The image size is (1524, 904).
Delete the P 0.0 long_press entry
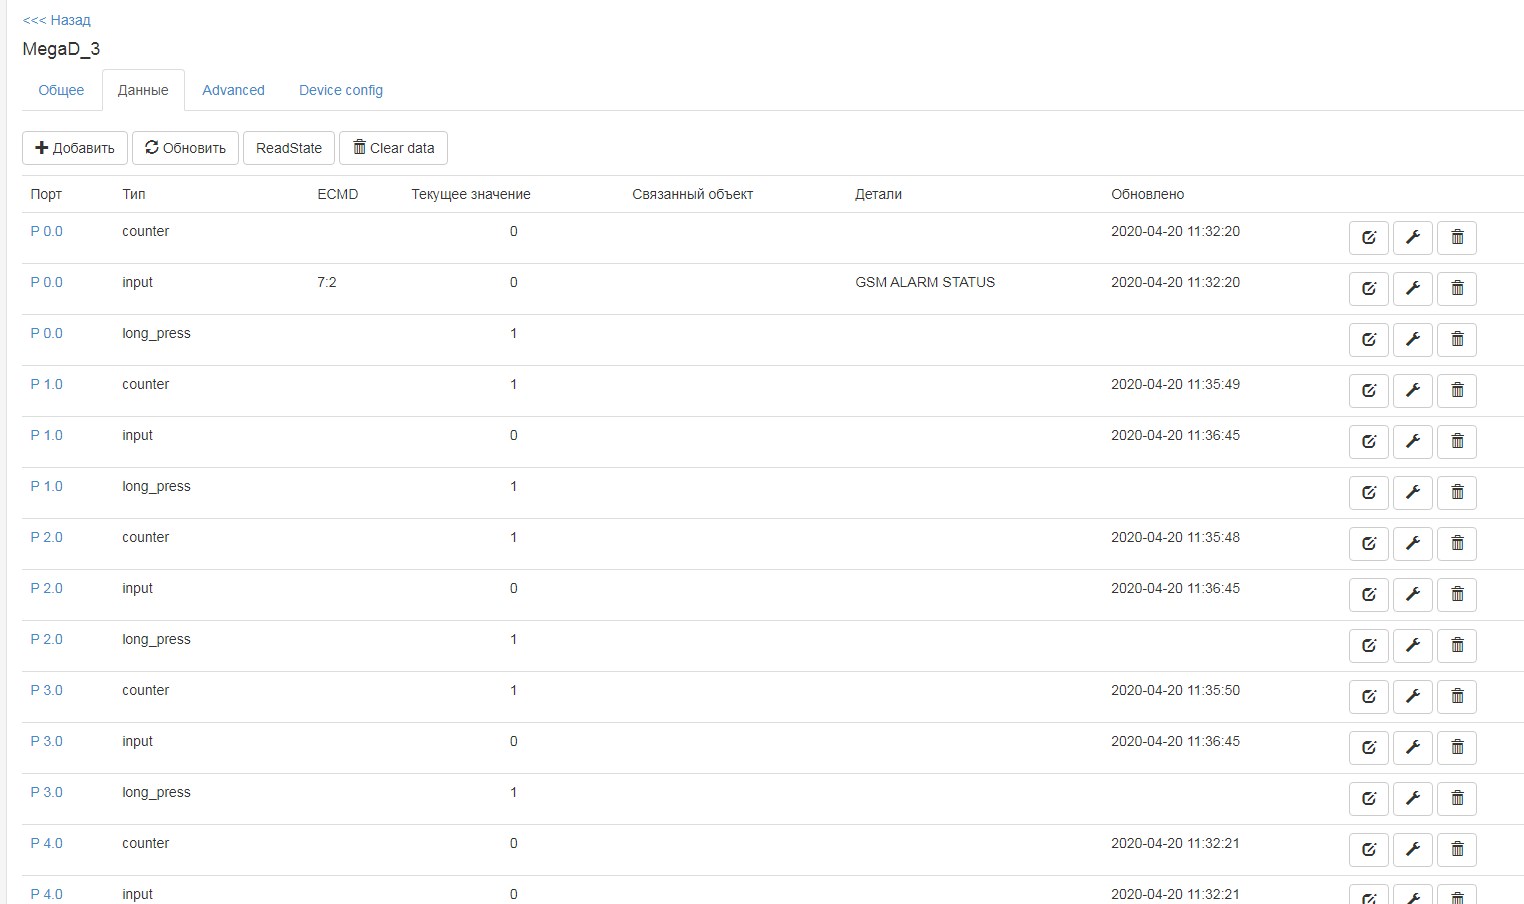click(x=1457, y=339)
